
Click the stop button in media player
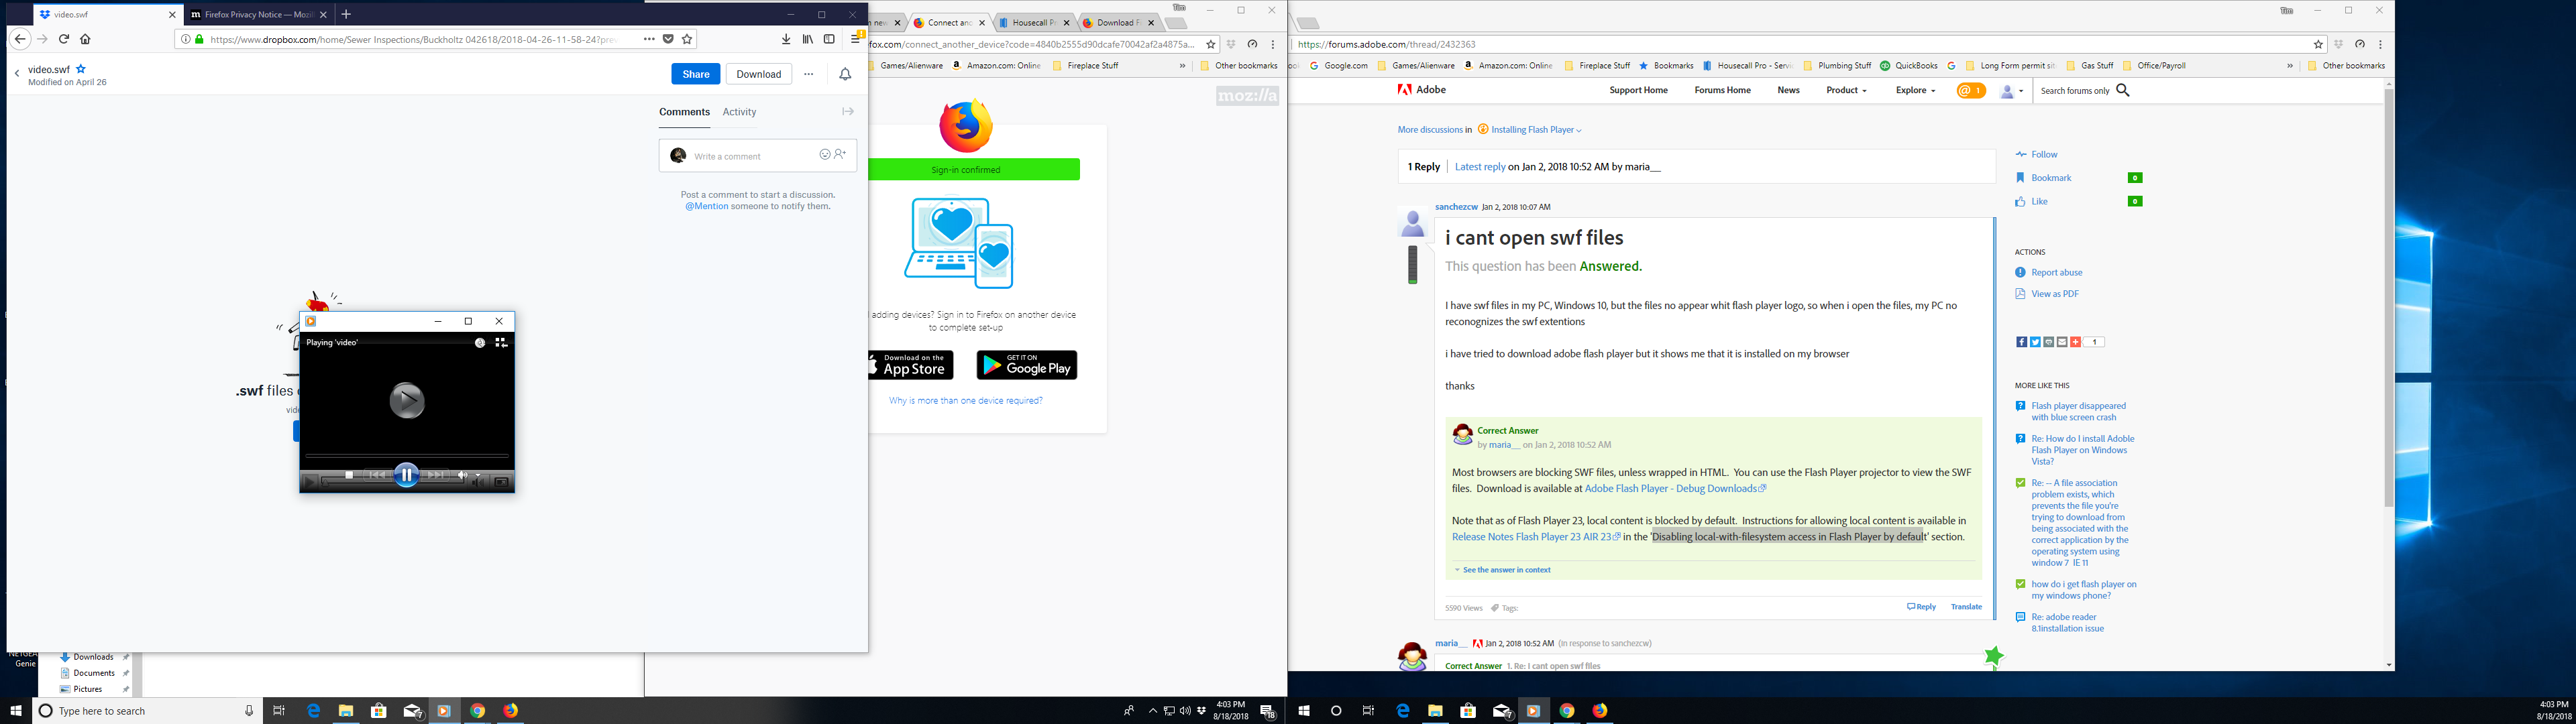click(348, 475)
